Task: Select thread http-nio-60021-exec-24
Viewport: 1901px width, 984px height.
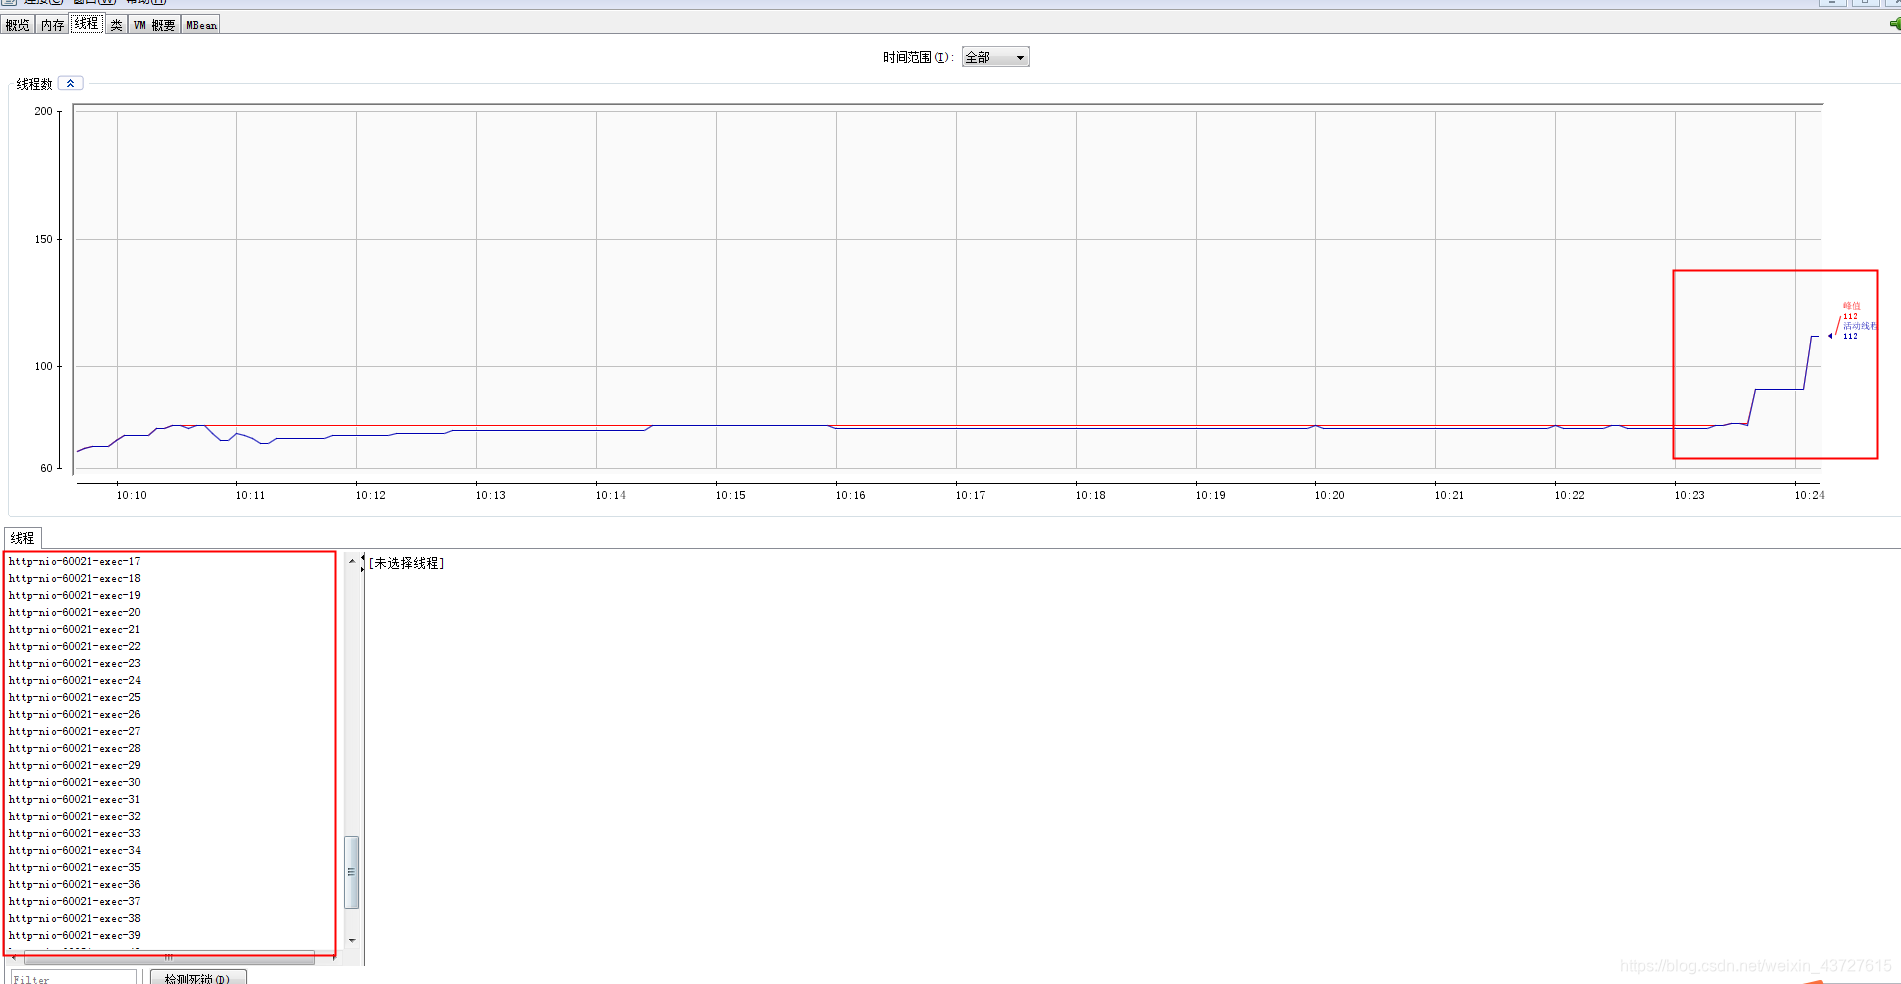Action: (x=75, y=680)
